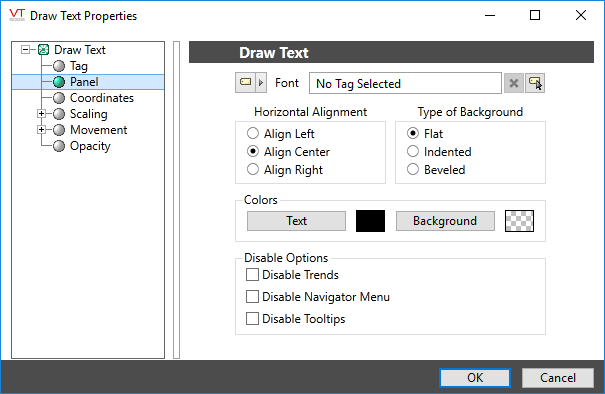This screenshot has height=394, width=605.
Task: Click the tag type icon beside Font
Action: click(245, 83)
